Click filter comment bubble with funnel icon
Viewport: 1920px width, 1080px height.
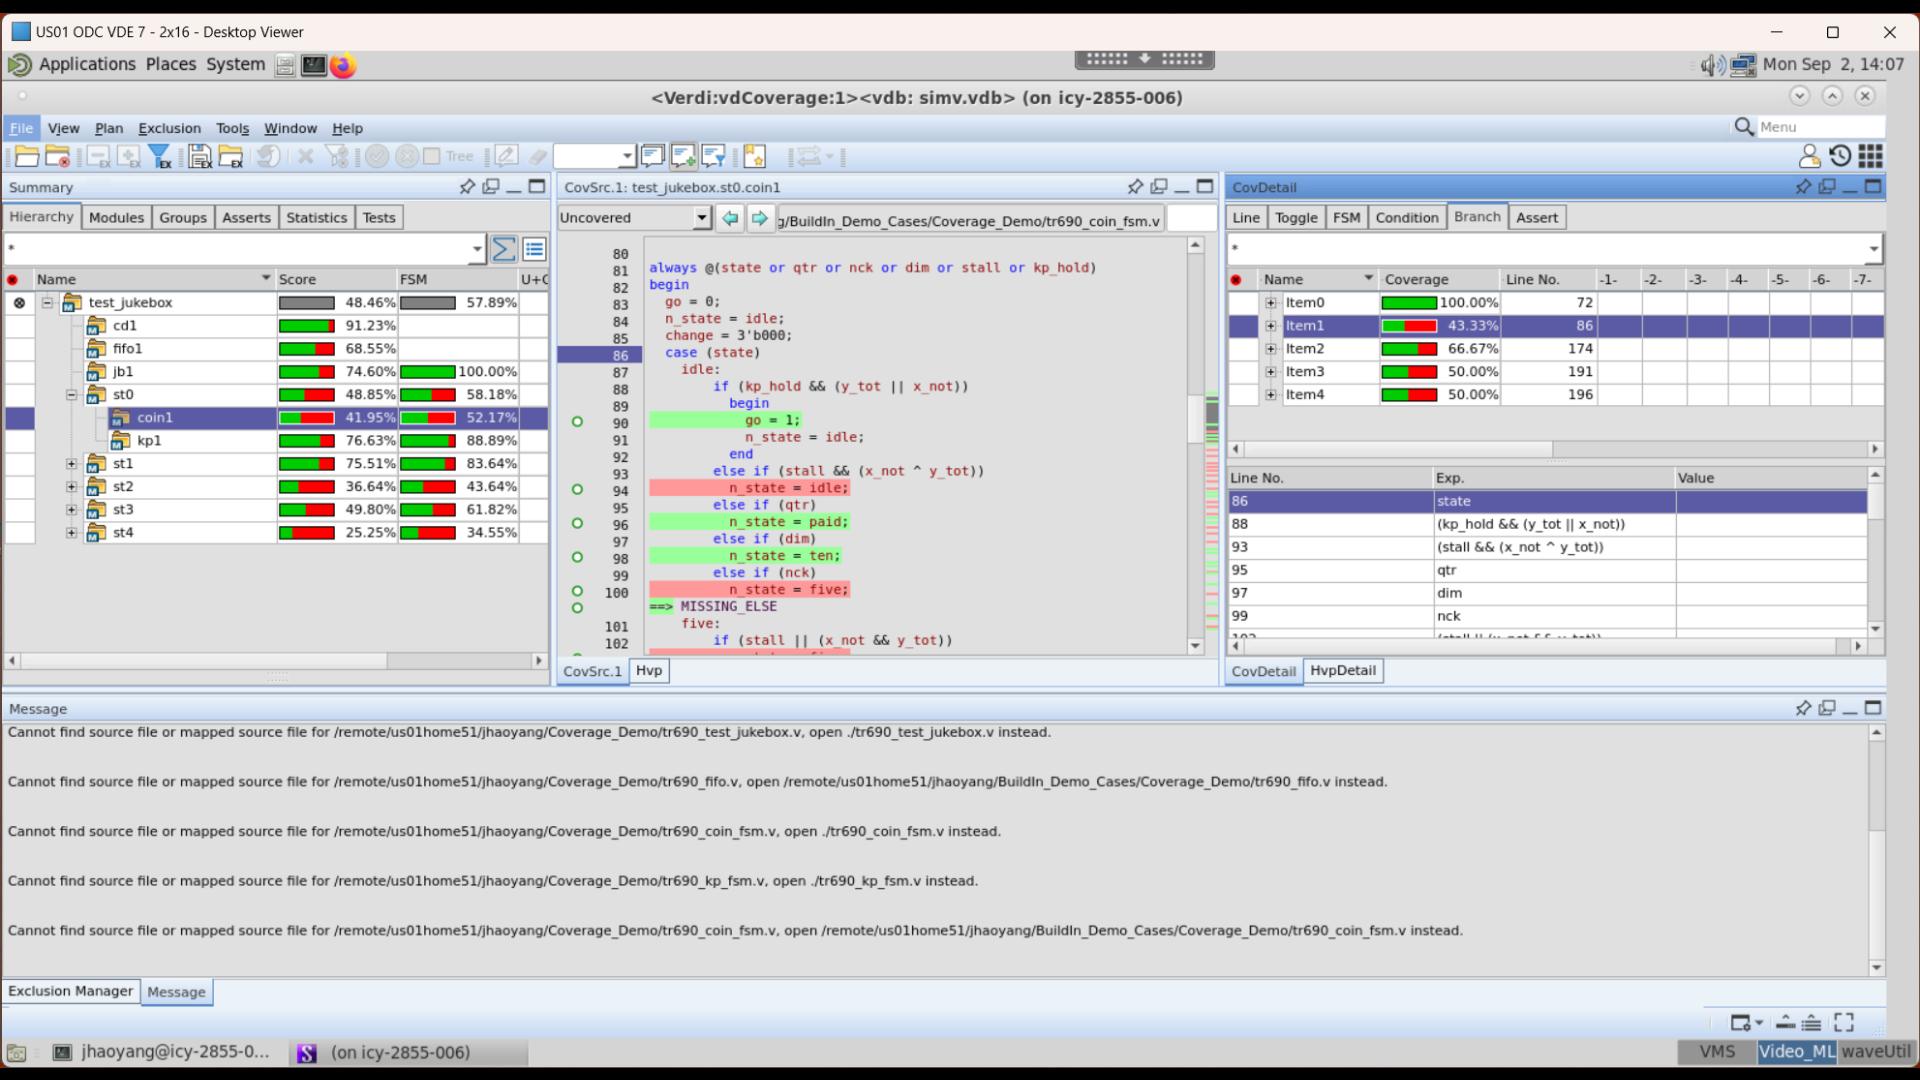[713, 156]
